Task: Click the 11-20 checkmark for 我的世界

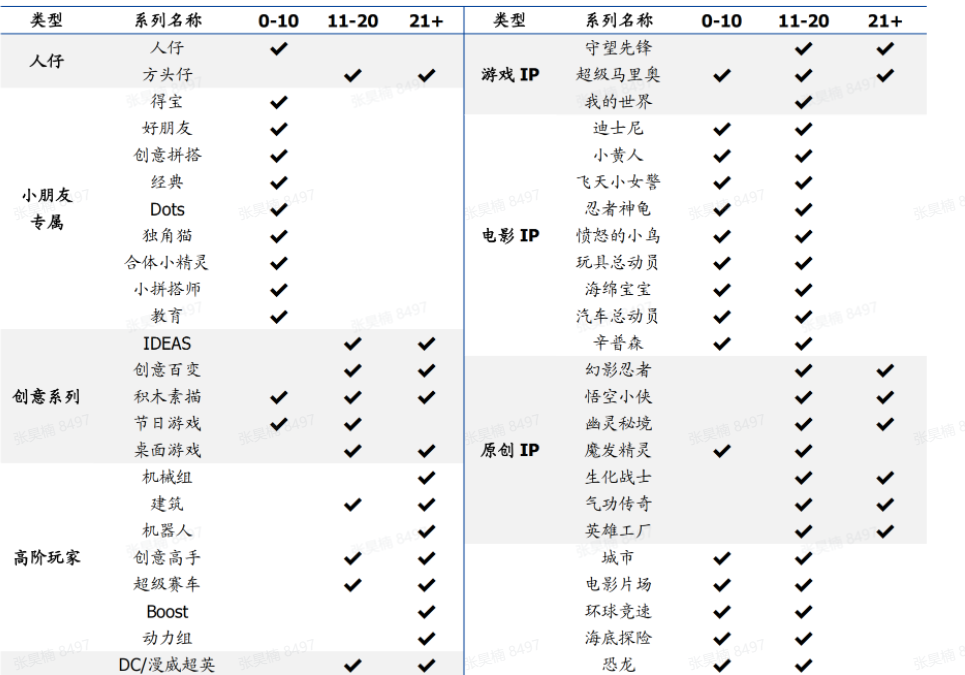Action: coord(803,102)
